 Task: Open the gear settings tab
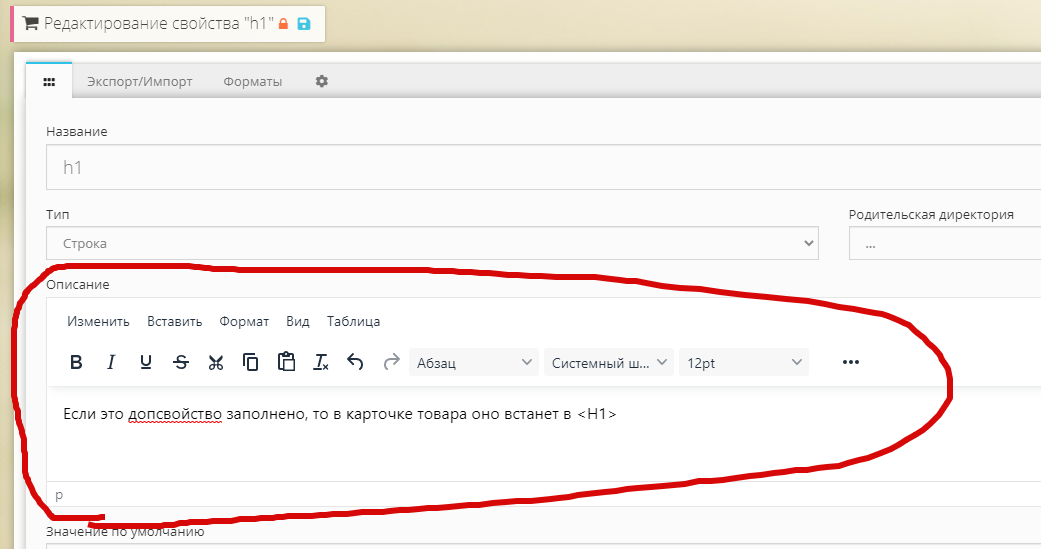pos(322,81)
